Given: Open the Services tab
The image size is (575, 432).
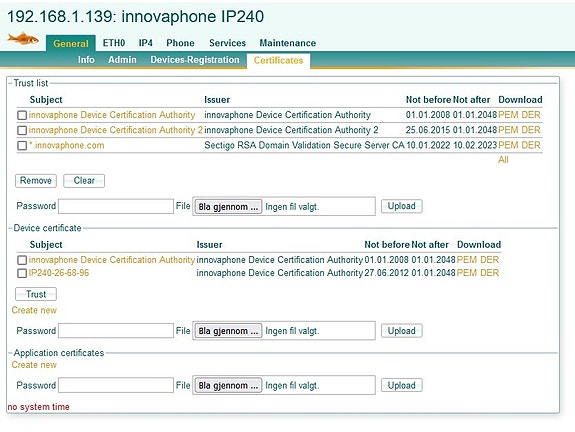Looking at the screenshot, I should click(x=227, y=43).
